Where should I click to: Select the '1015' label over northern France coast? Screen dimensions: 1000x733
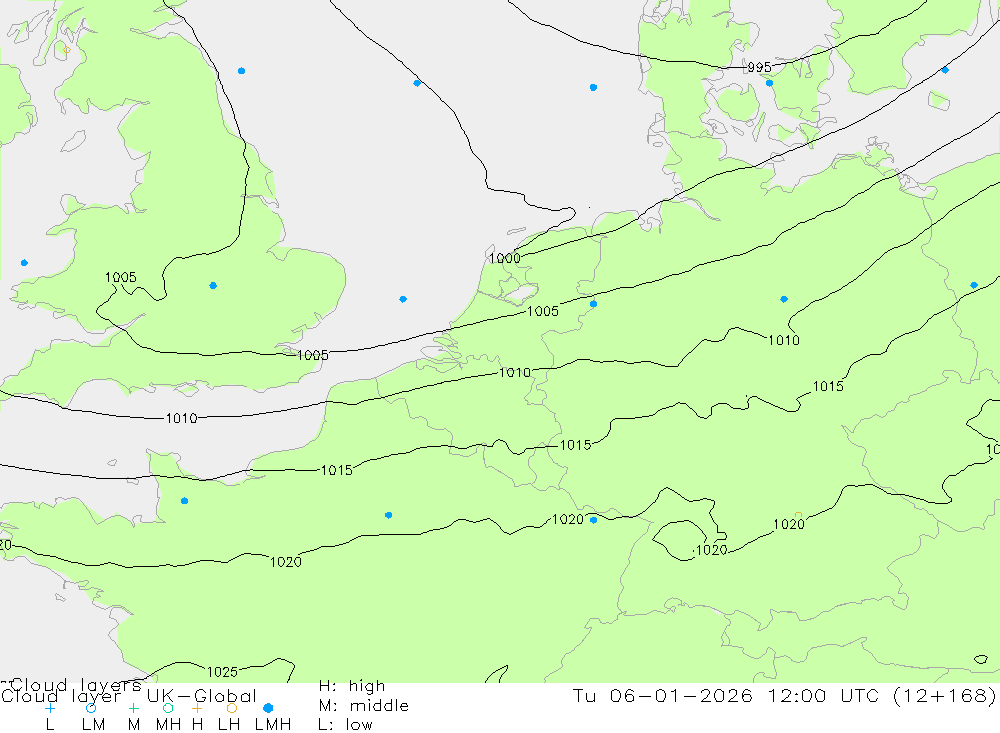click(x=337, y=470)
